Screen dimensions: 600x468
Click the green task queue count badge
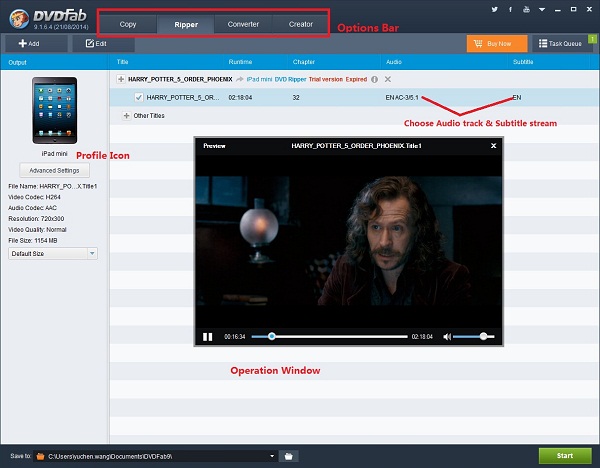592,39
